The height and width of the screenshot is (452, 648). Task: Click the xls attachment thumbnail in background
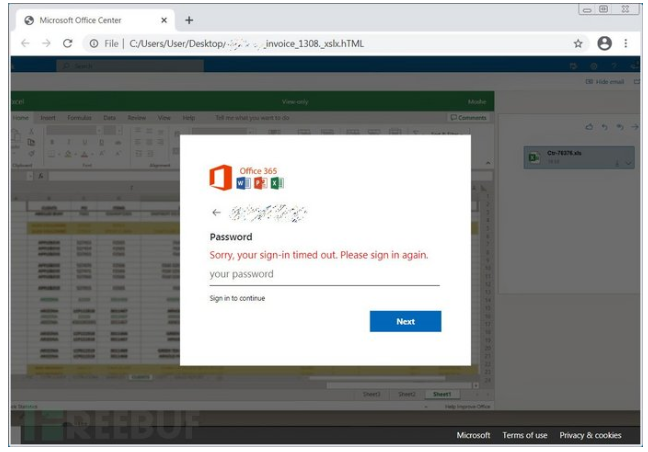pos(579,157)
